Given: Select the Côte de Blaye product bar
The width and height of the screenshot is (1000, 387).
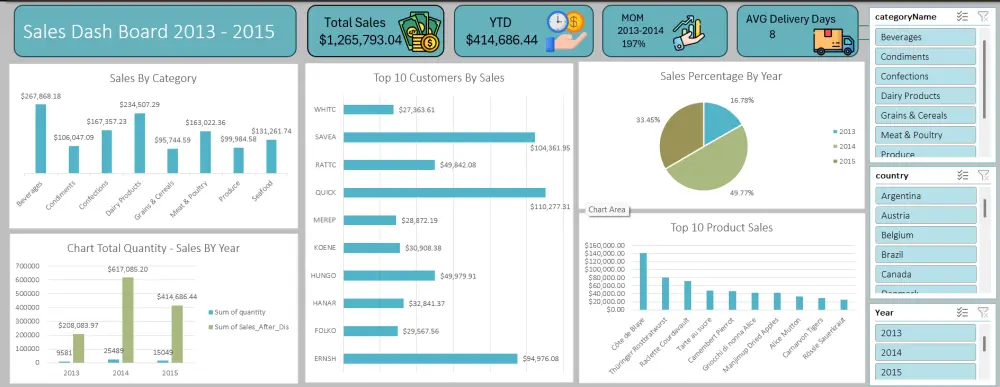Looking at the screenshot, I should tap(643, 281).
